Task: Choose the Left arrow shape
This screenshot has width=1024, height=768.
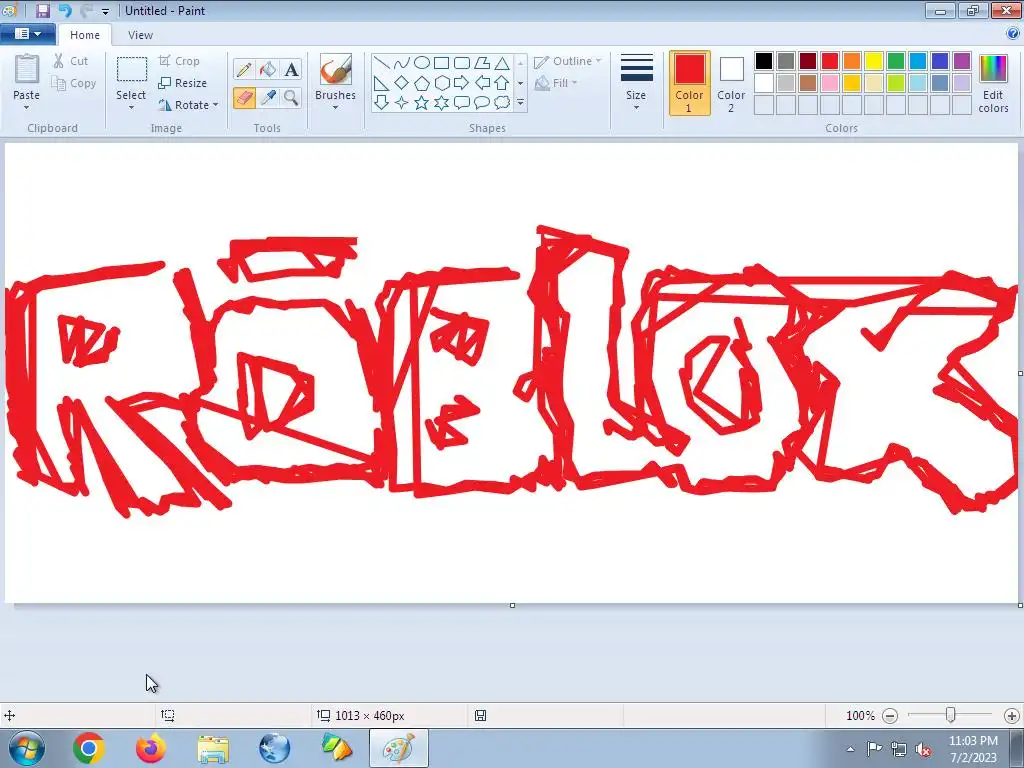Action: pos(482,83)
